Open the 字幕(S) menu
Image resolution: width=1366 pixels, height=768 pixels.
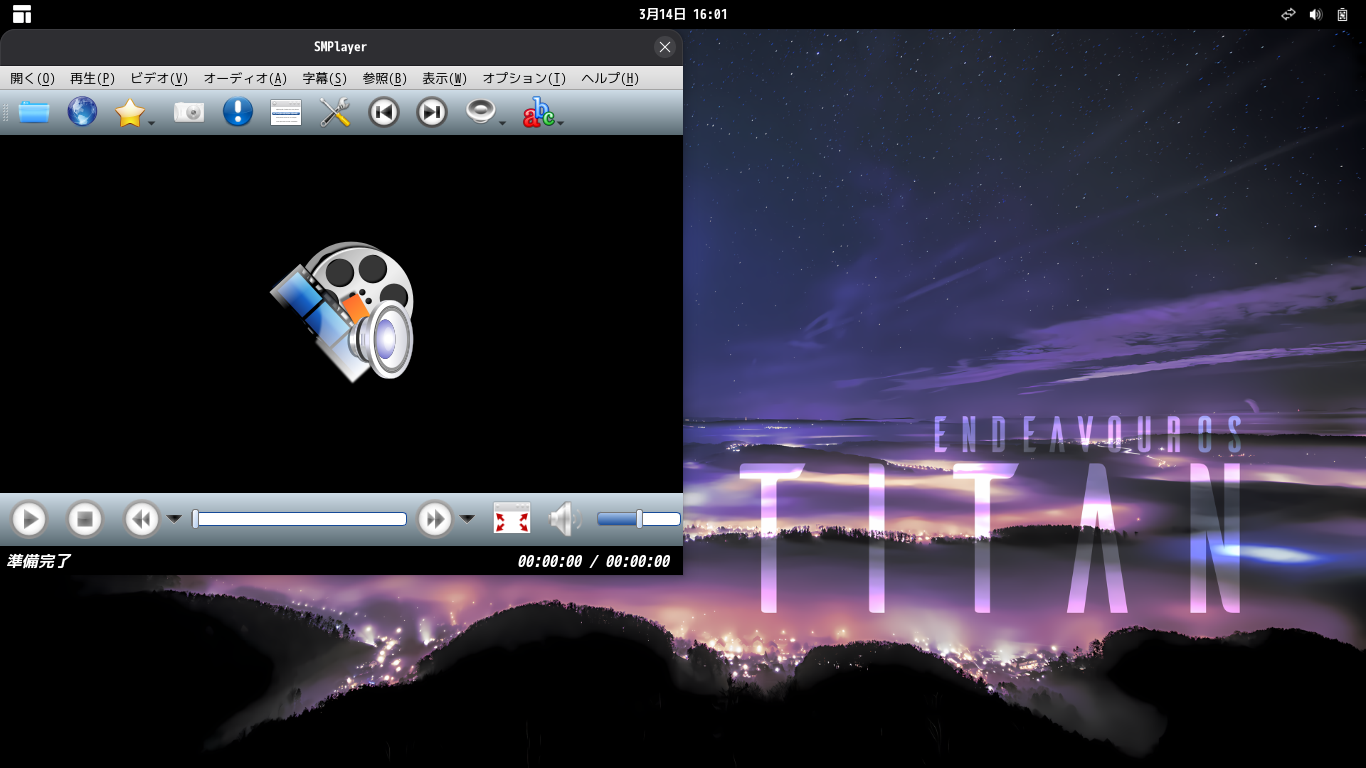pyautogui.click(x=325, y=79)
